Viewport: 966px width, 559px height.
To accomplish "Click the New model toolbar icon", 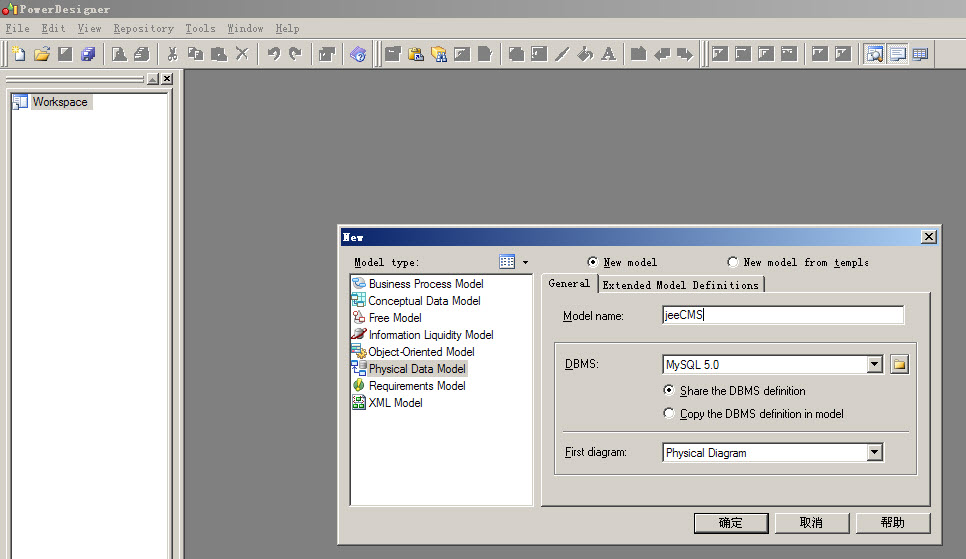I will [19, 54].
